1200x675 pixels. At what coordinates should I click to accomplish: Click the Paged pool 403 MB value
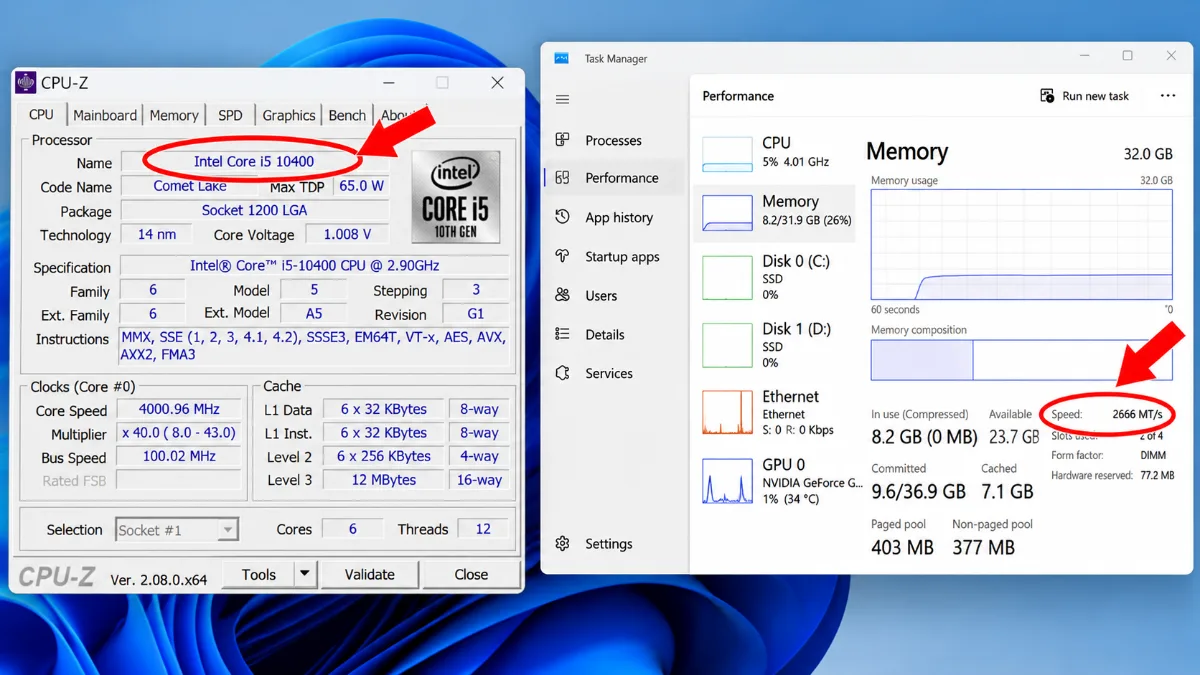point(902,547)
